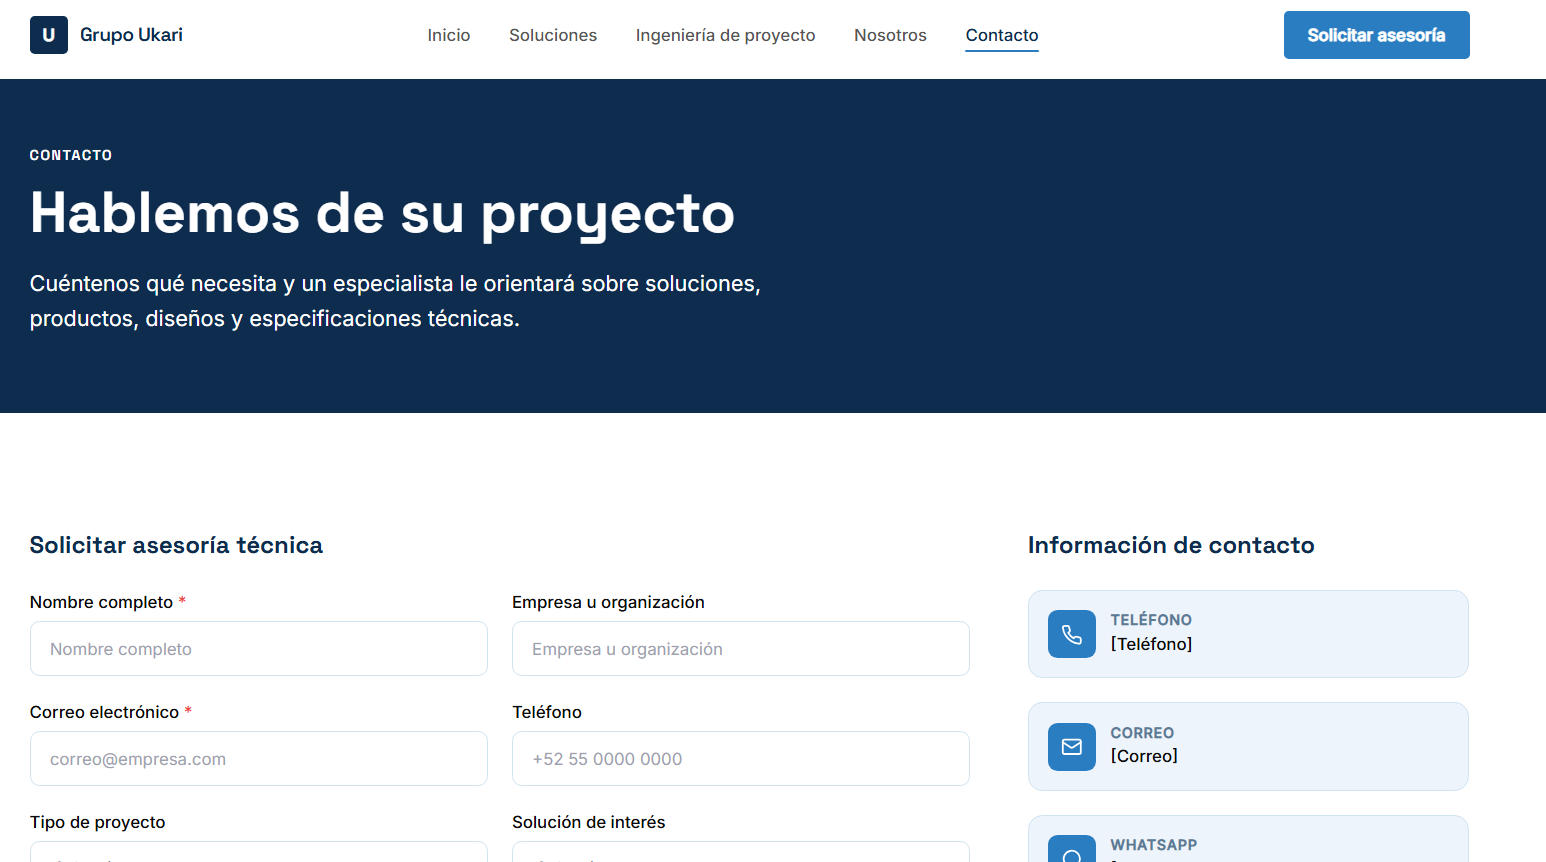Click the CONTACTO eyebrow text
Viewport: 1546px width, 862px height.
(71, 155)
